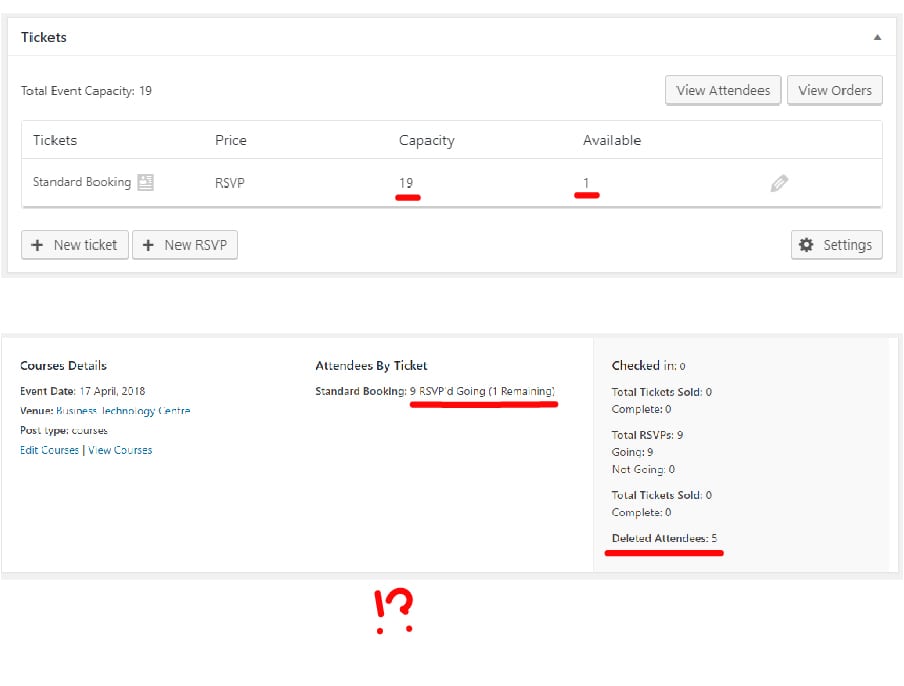Go to the View Courses link
Screen dimensions: 904x686
pos(120,450)
